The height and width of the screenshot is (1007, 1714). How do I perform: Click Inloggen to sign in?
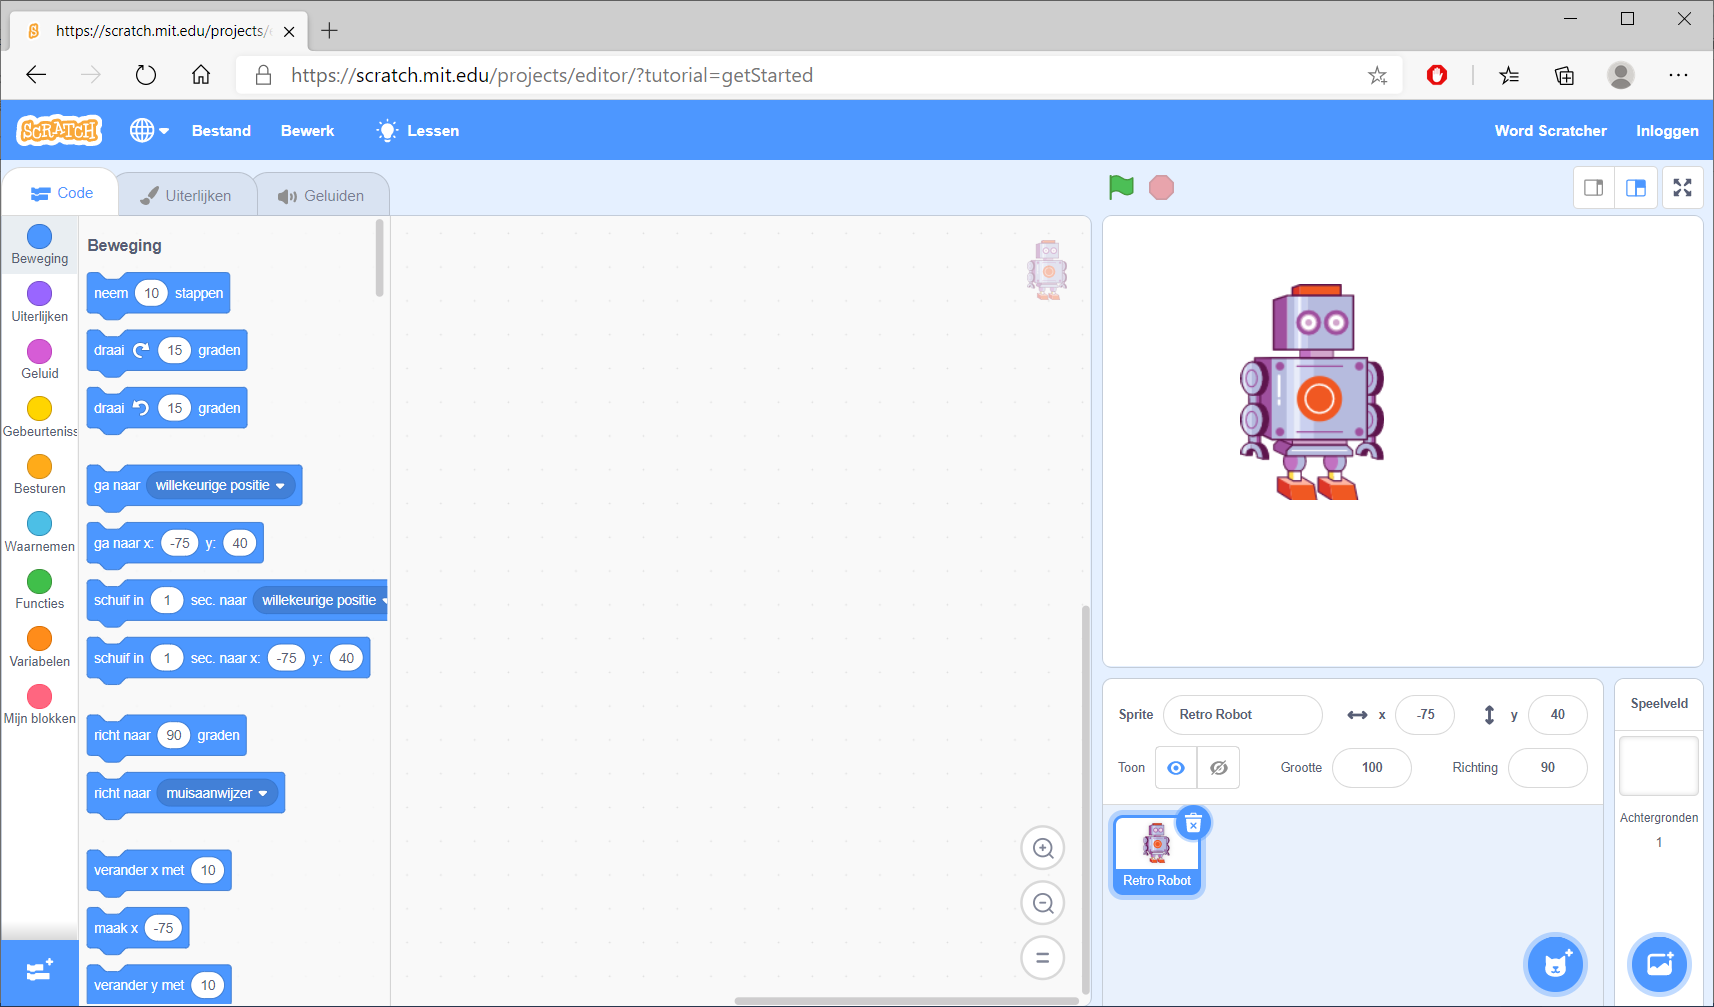[1667, 131]
